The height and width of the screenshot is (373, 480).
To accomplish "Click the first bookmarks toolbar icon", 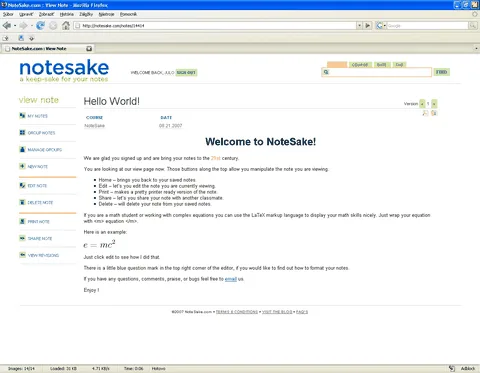I will click(6, 38).
